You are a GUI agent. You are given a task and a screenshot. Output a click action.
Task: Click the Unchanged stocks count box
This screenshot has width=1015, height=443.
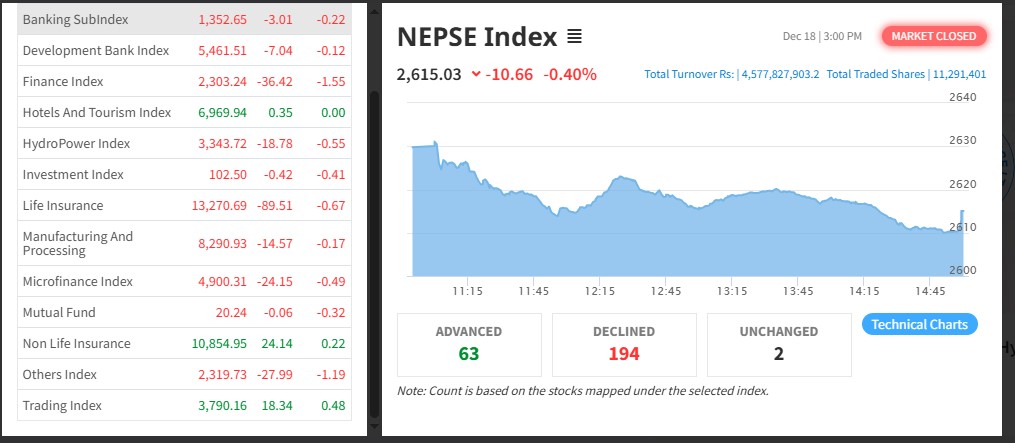(x=779, y=344)
